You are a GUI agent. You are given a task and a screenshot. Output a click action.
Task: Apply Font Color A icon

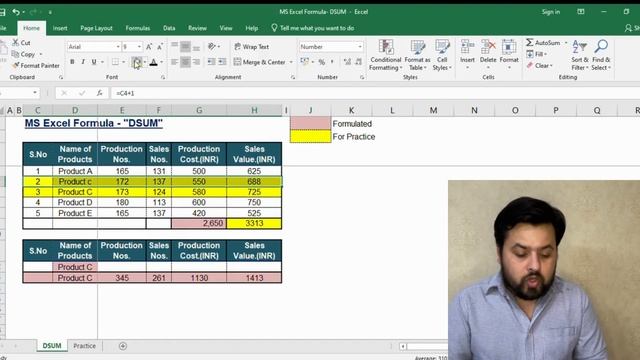(x=153, y=62)
